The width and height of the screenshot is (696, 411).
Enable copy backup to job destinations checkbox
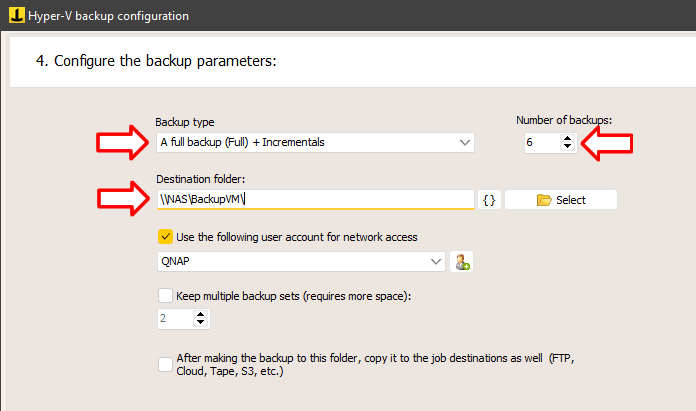(x=165, y=364)
